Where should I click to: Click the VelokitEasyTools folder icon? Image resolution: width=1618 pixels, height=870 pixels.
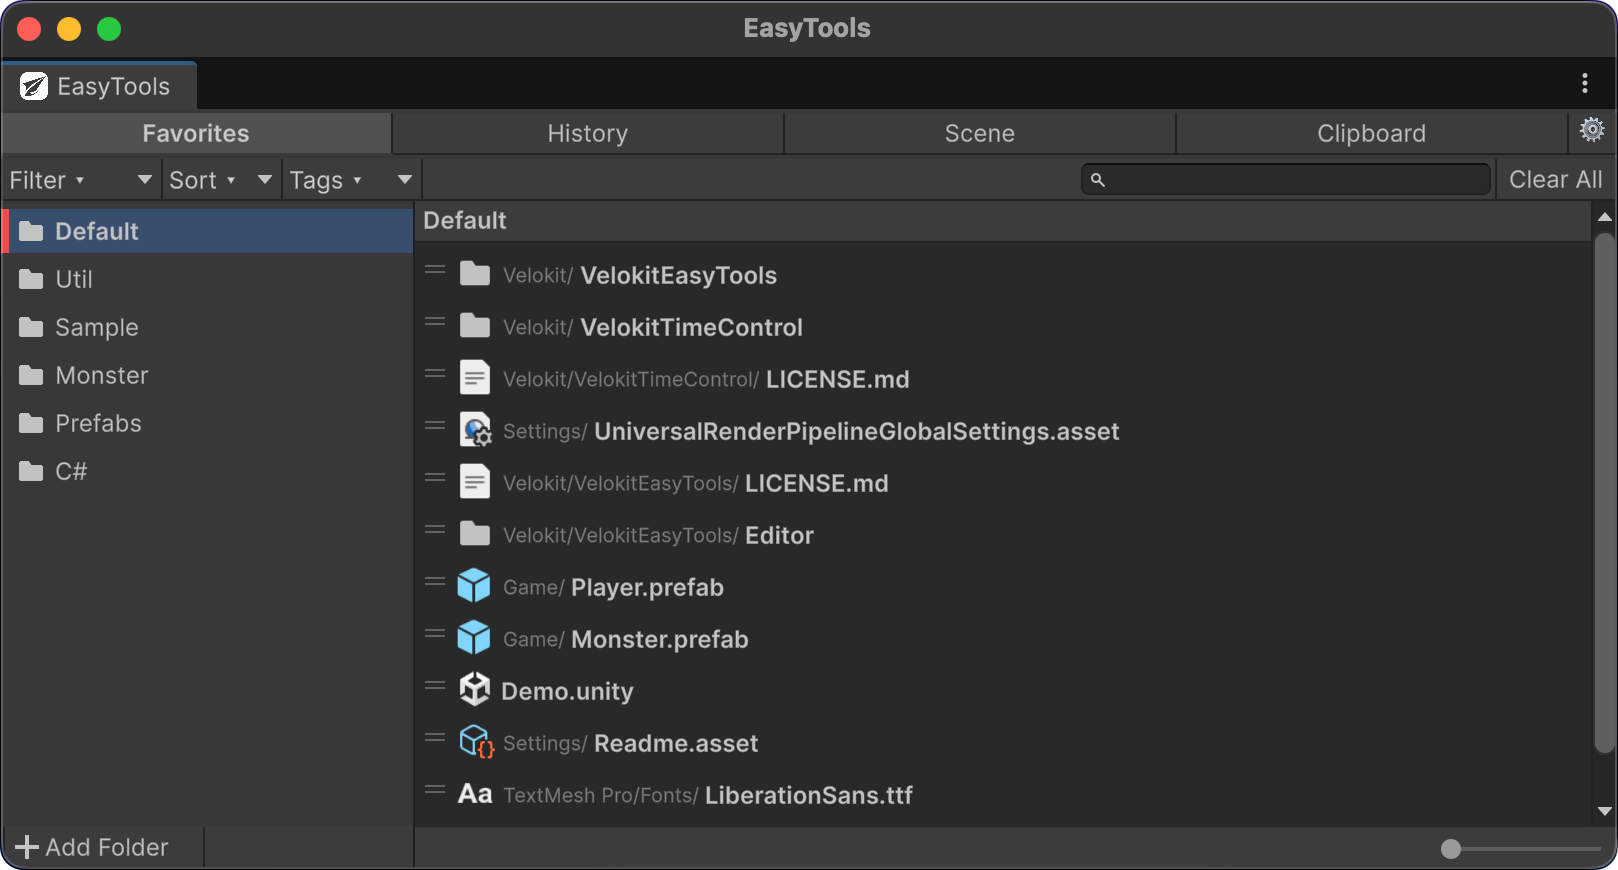tap(475, 274)
